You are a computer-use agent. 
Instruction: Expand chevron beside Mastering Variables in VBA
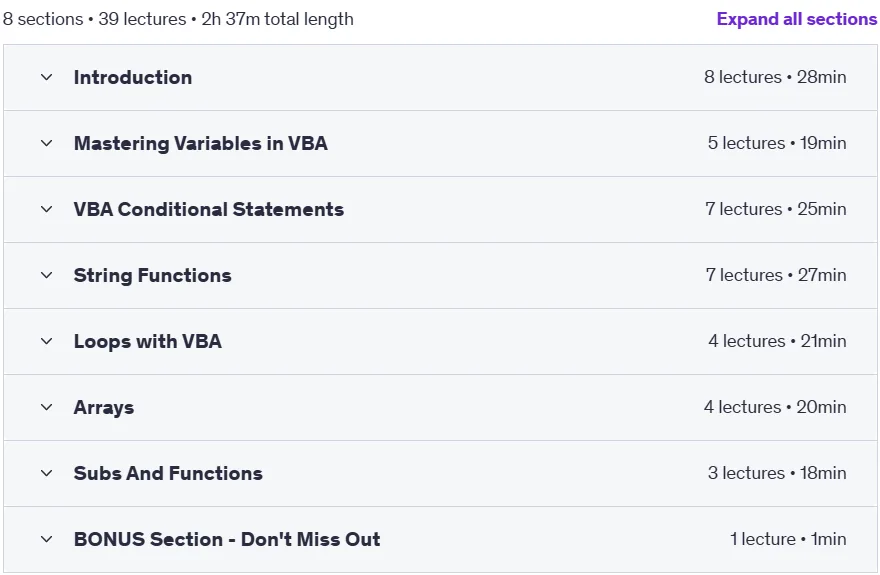[x=47, y=144]
